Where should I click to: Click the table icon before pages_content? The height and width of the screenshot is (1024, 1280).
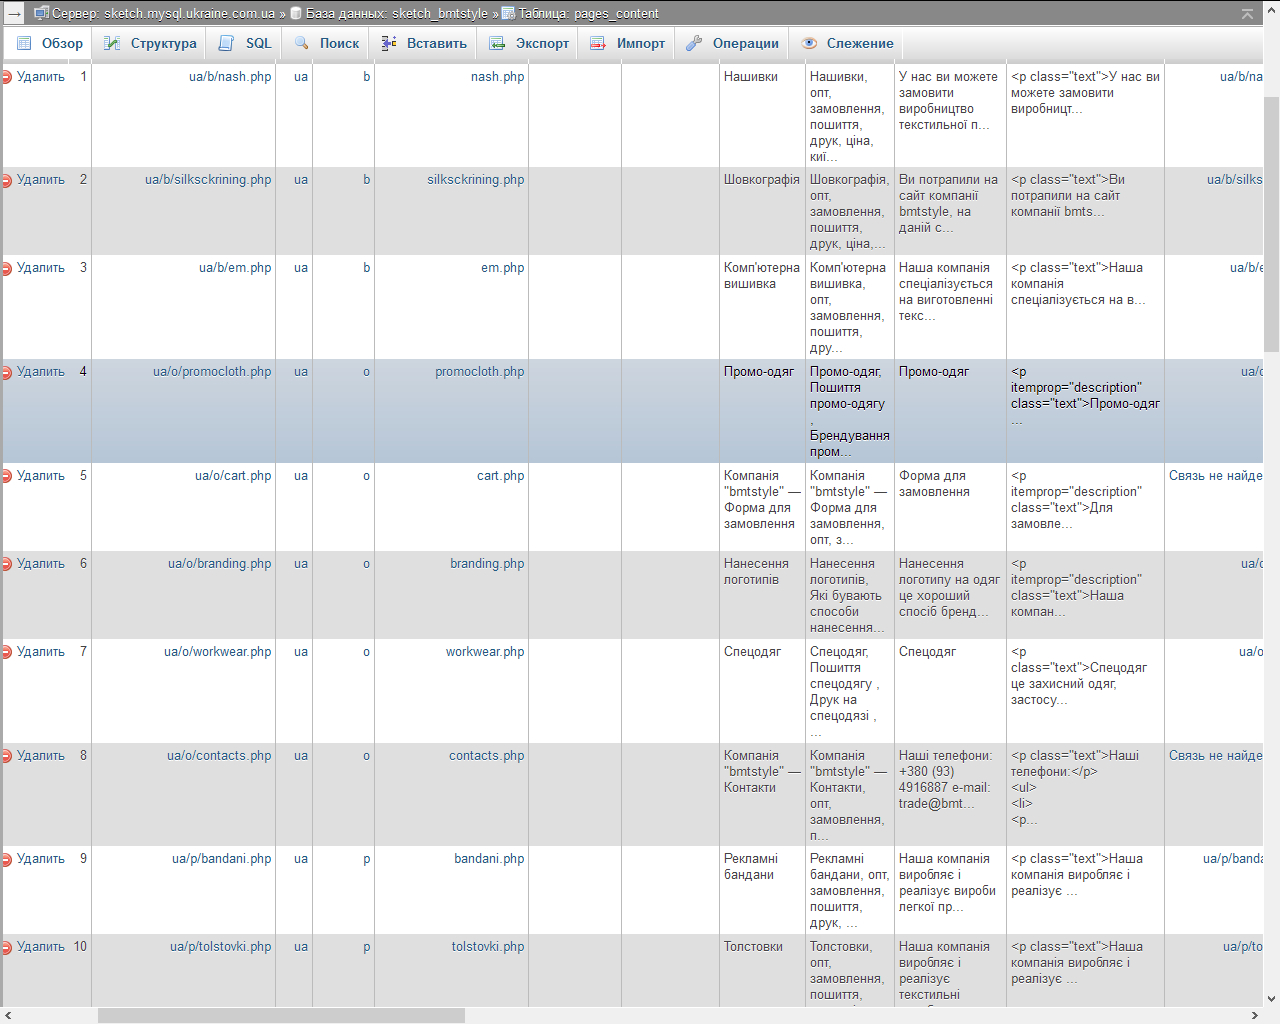click(508, 14)
